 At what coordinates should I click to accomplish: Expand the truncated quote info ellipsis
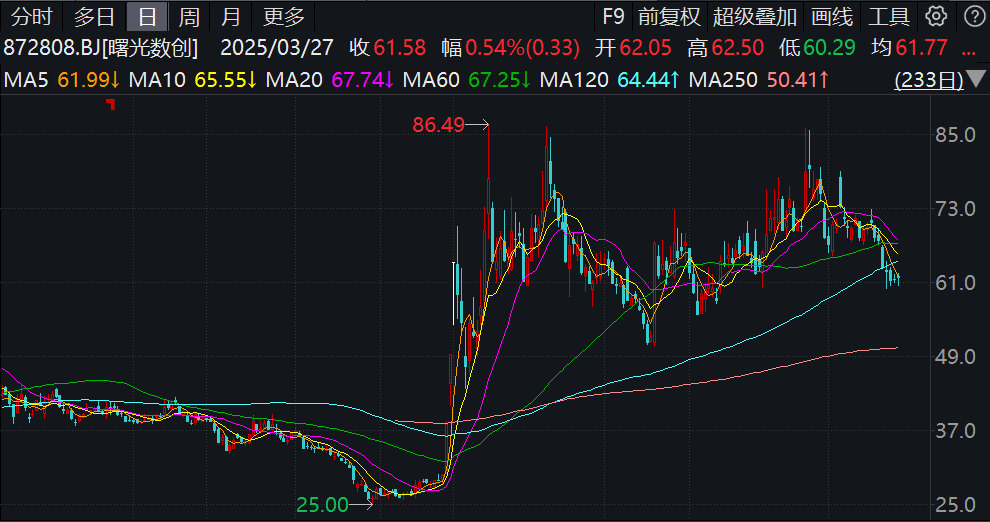(969, 52)
